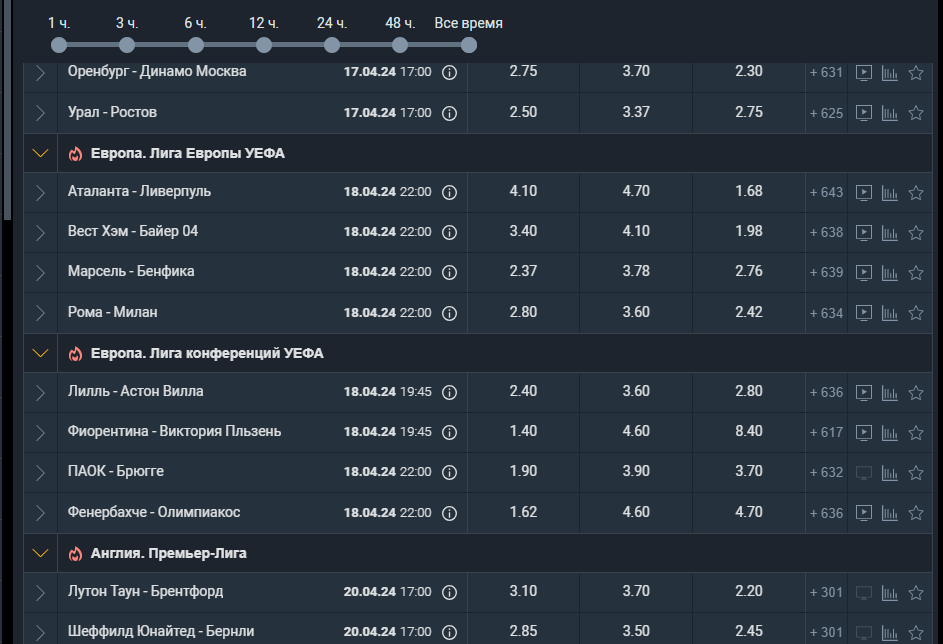Click fire icon beside Лига Европы УЕФА
Viewport: 943px width, 644px height.
[x=75, y=154]
